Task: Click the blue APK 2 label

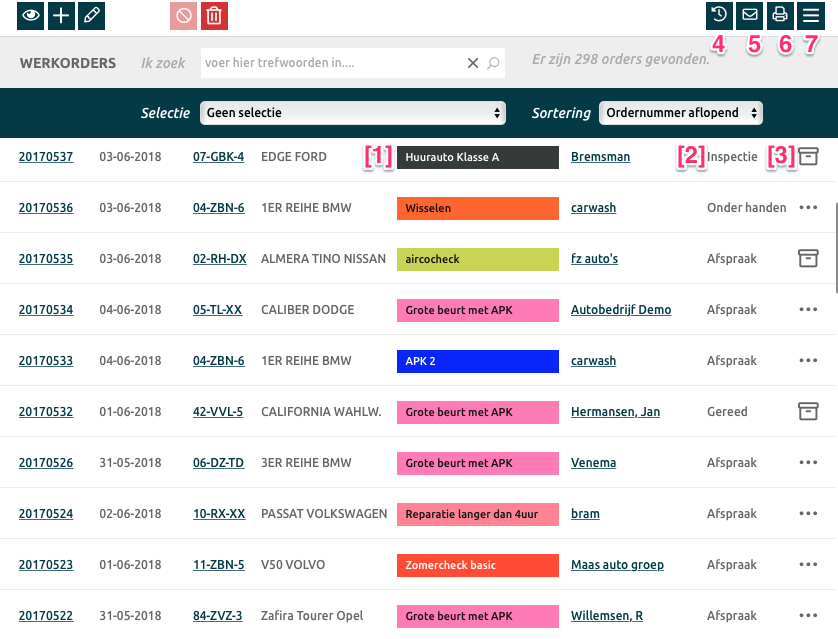Action: (x=477, y=361)
